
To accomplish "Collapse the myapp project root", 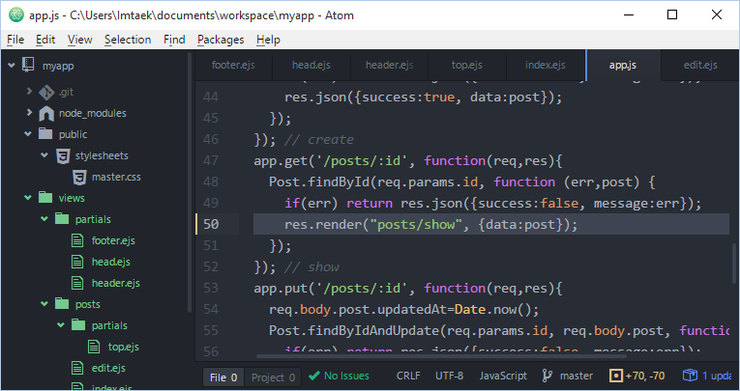I will (11, 65).
